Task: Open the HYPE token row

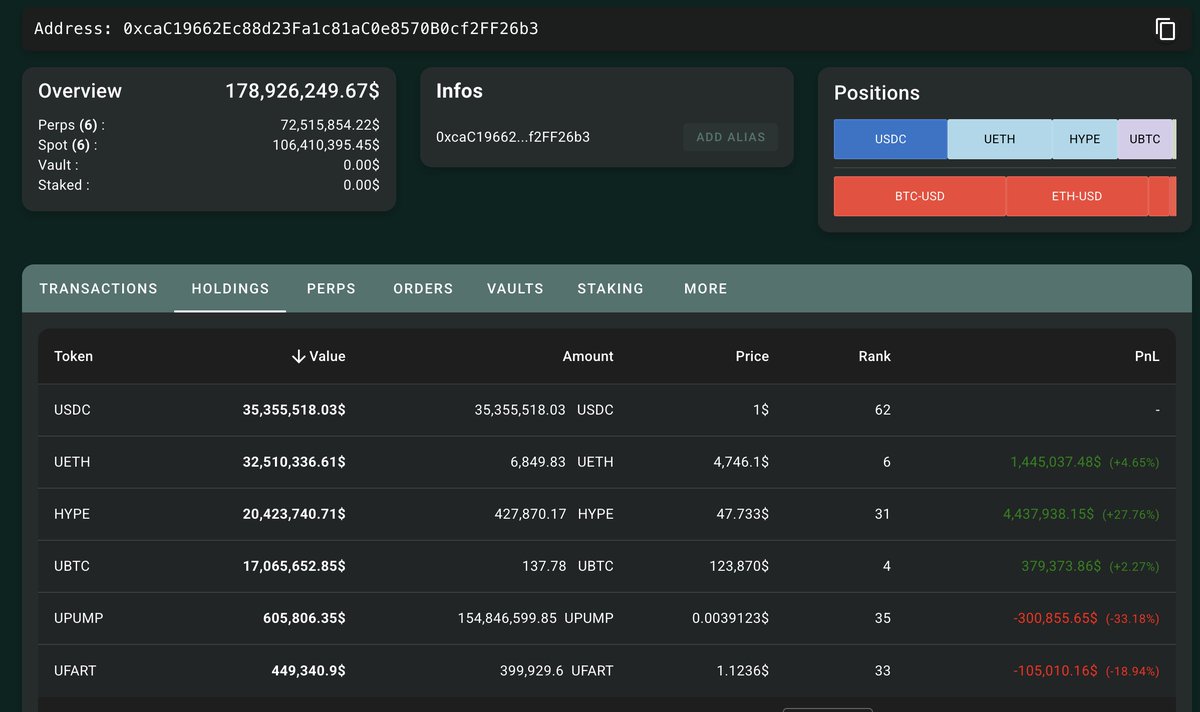Action: (607, 514)
